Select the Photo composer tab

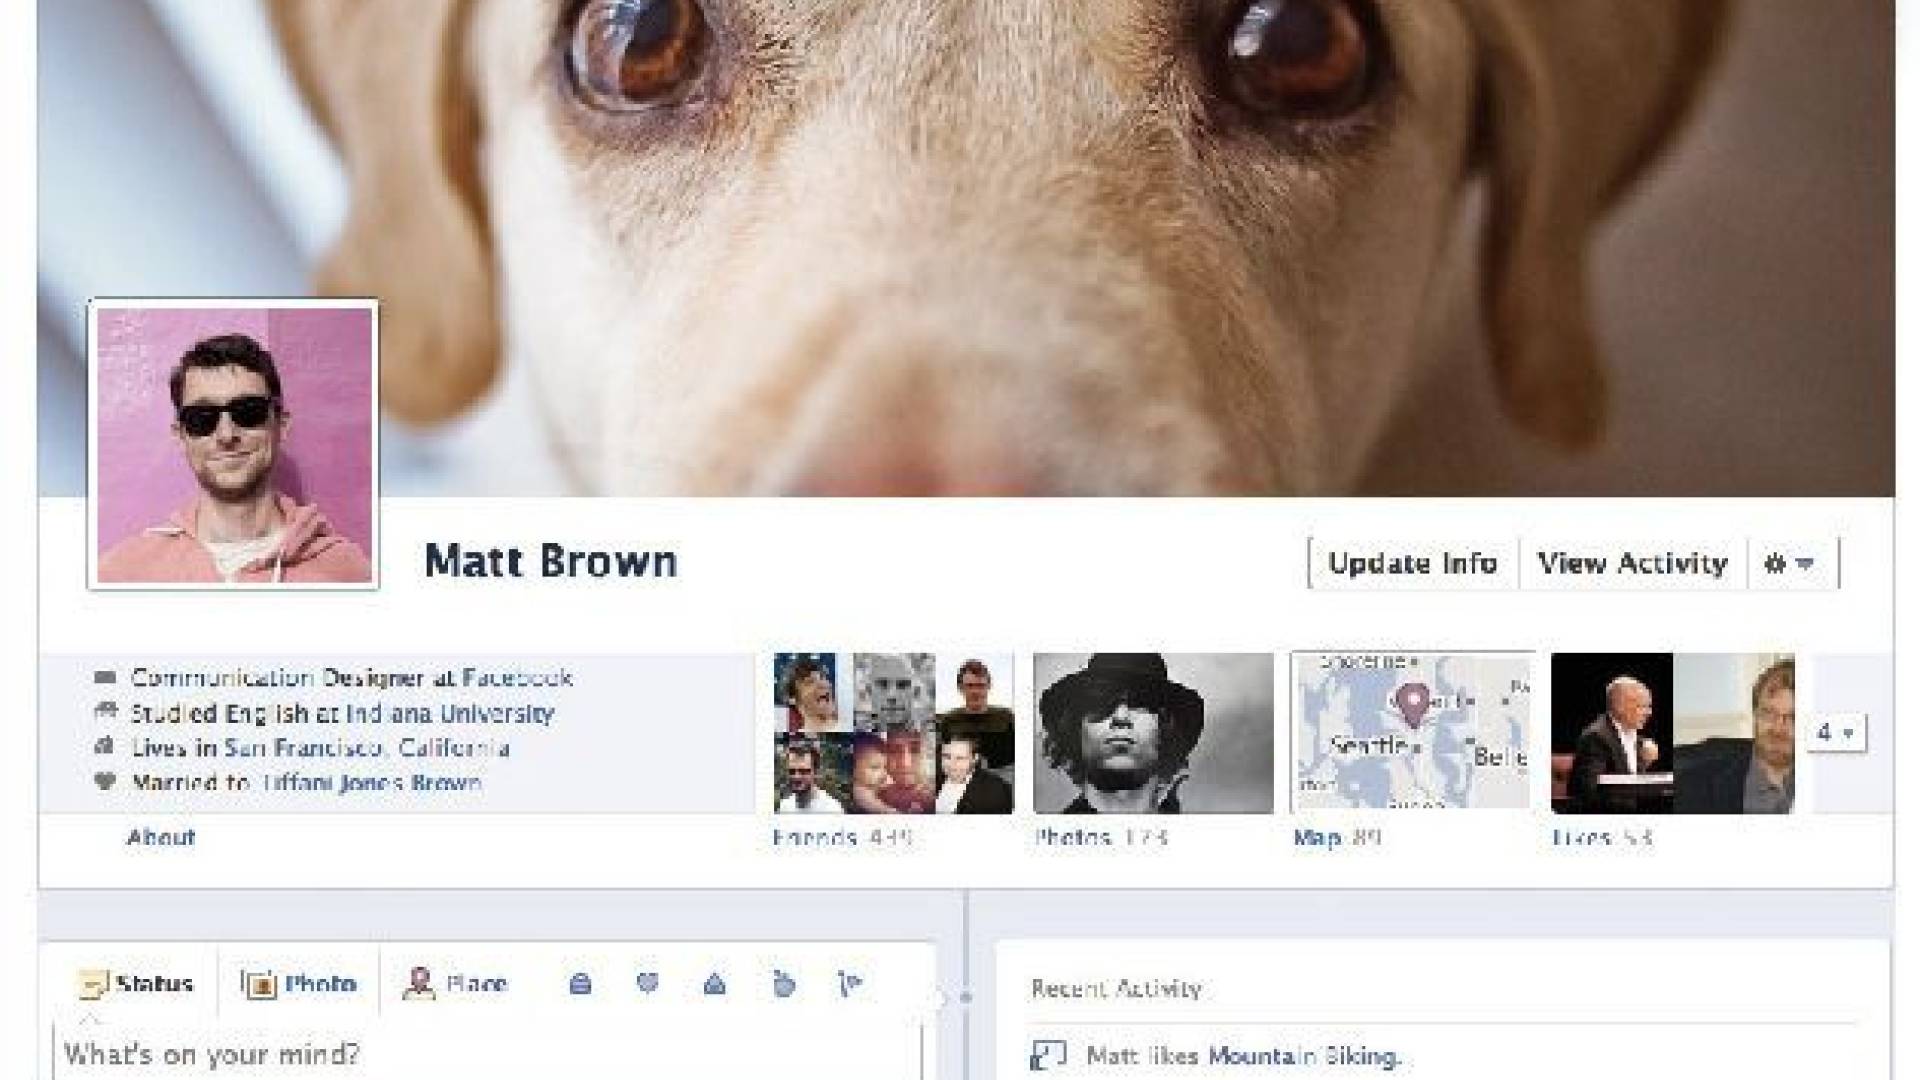pos(299,984)
